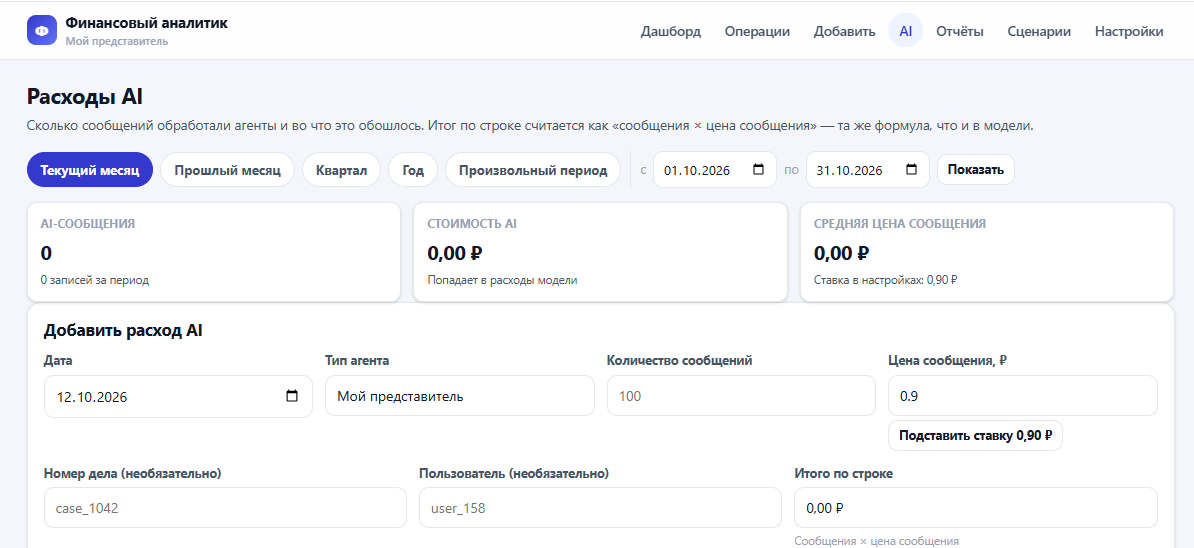Open calendar icon in Дата field 12.10.2026
The width and height of the screenshot is (1194, 548).
click(292, 396)
